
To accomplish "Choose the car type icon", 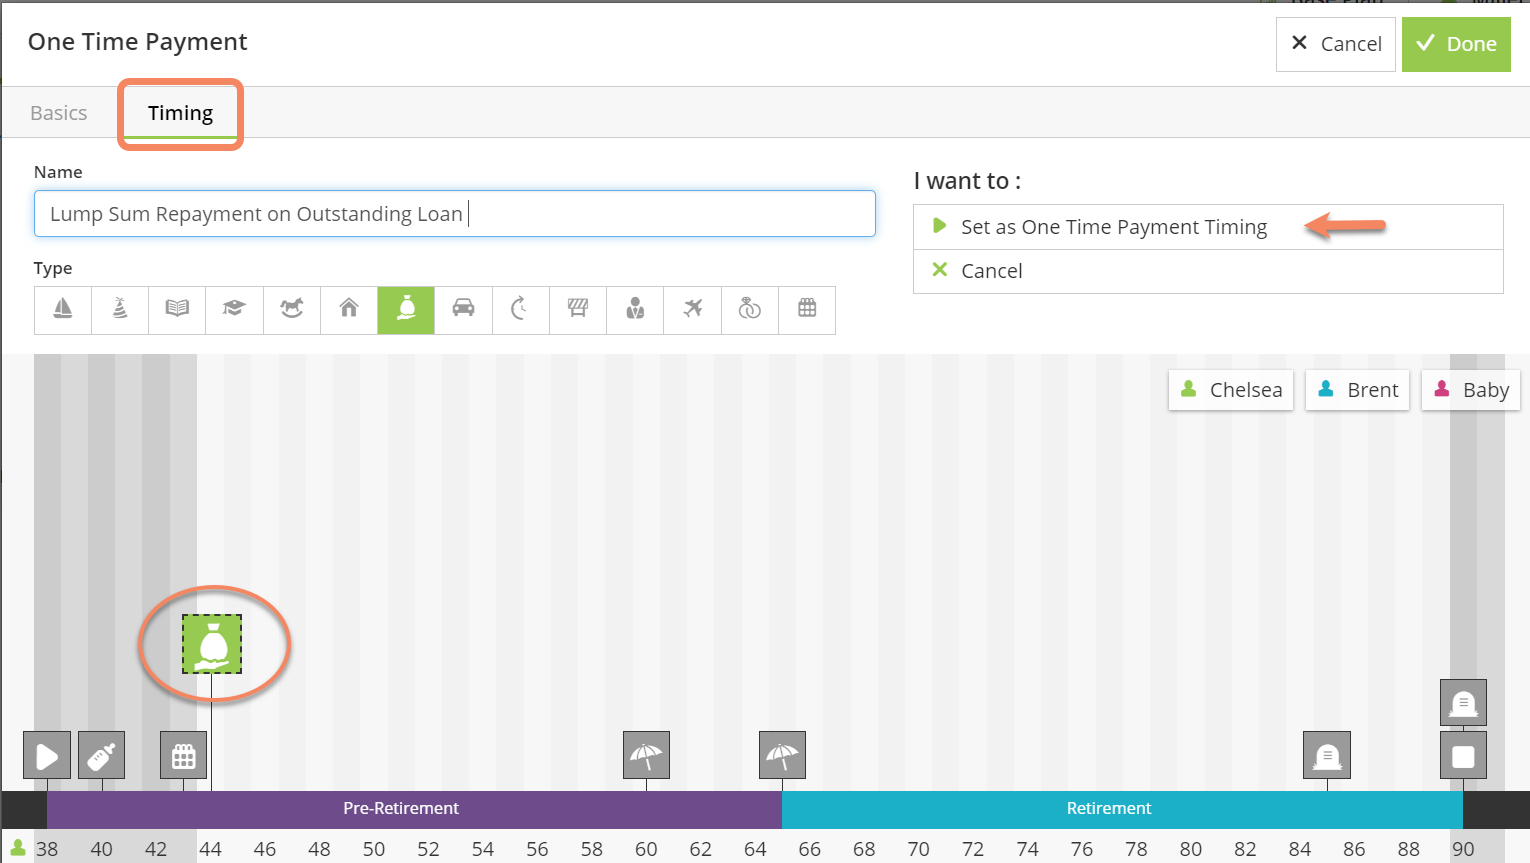I will [463, 310].
